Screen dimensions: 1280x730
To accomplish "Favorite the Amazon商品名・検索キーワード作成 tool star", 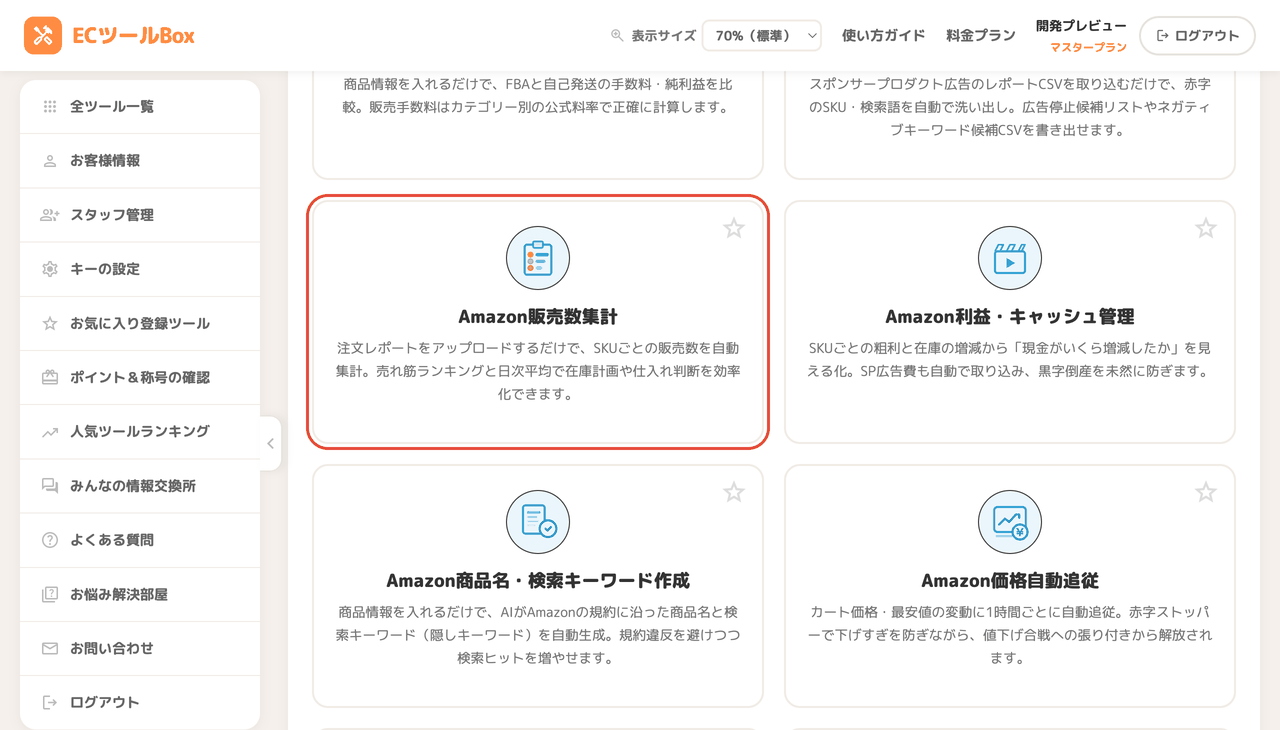I will tap(734, 492).
